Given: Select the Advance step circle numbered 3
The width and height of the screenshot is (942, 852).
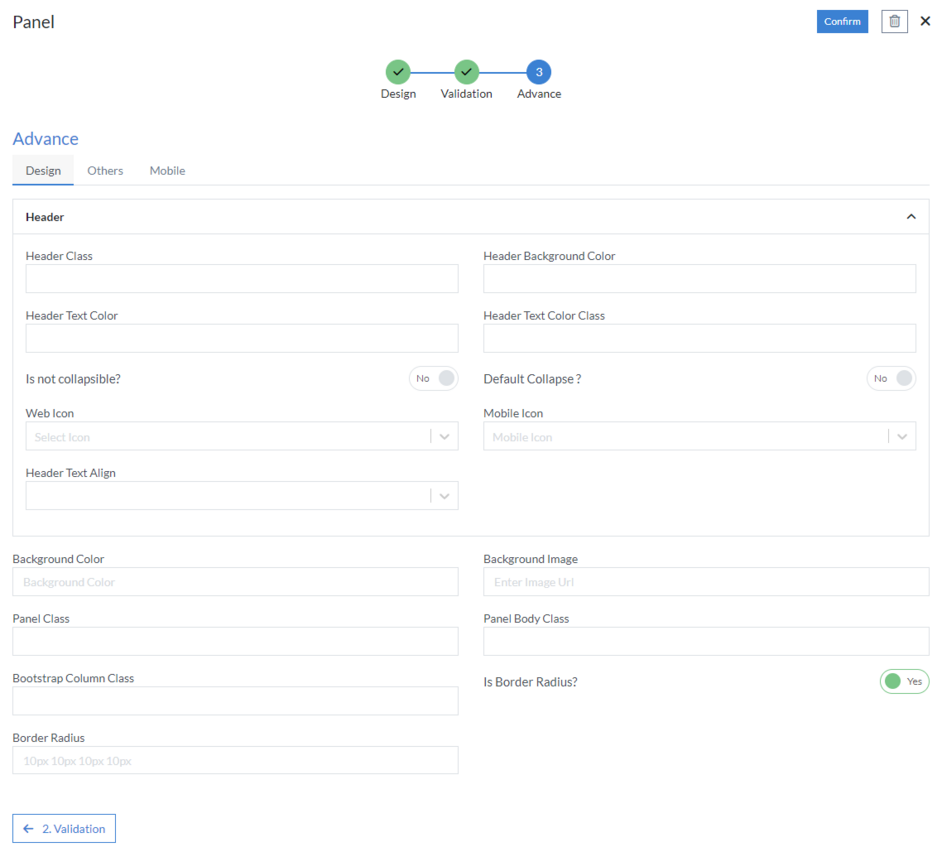Looking at the screenshot, I should [538, 73].
